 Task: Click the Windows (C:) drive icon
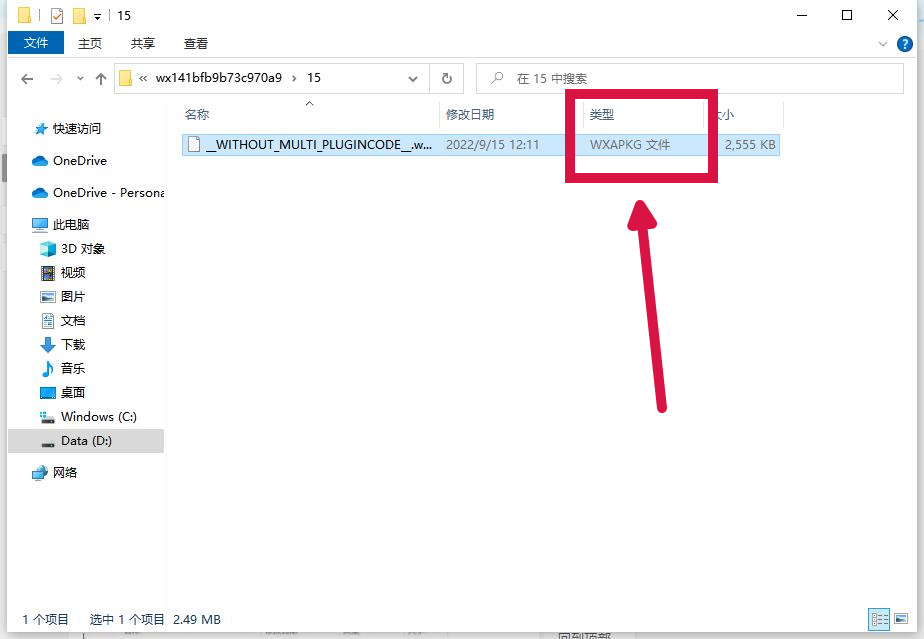pos(47,417)
